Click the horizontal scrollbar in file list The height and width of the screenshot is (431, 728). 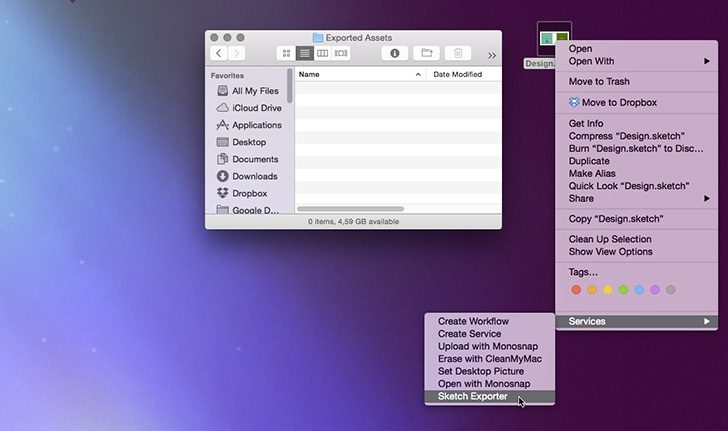[x=351, y=209]
